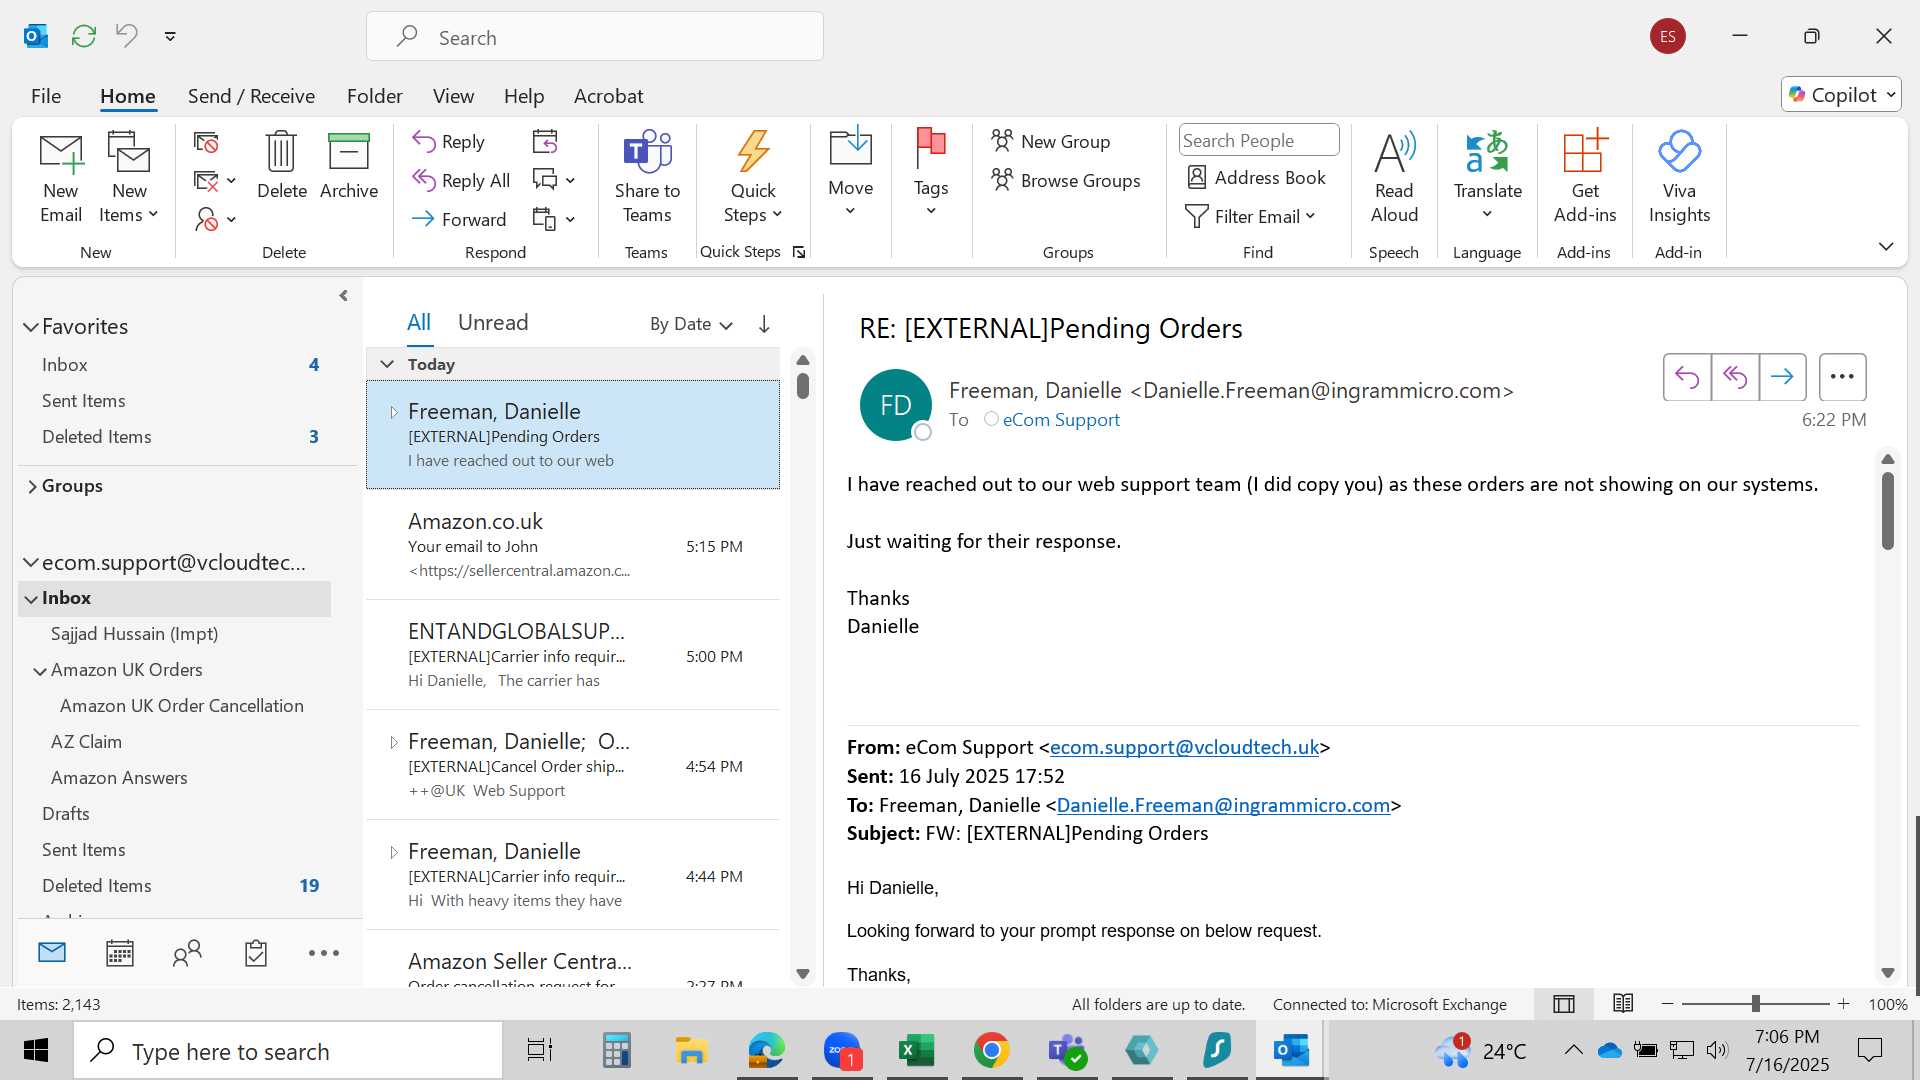Select Amazon UK Order Cancellation folder
This screenshot has width=1920, height=1080.
coord(181,706)
